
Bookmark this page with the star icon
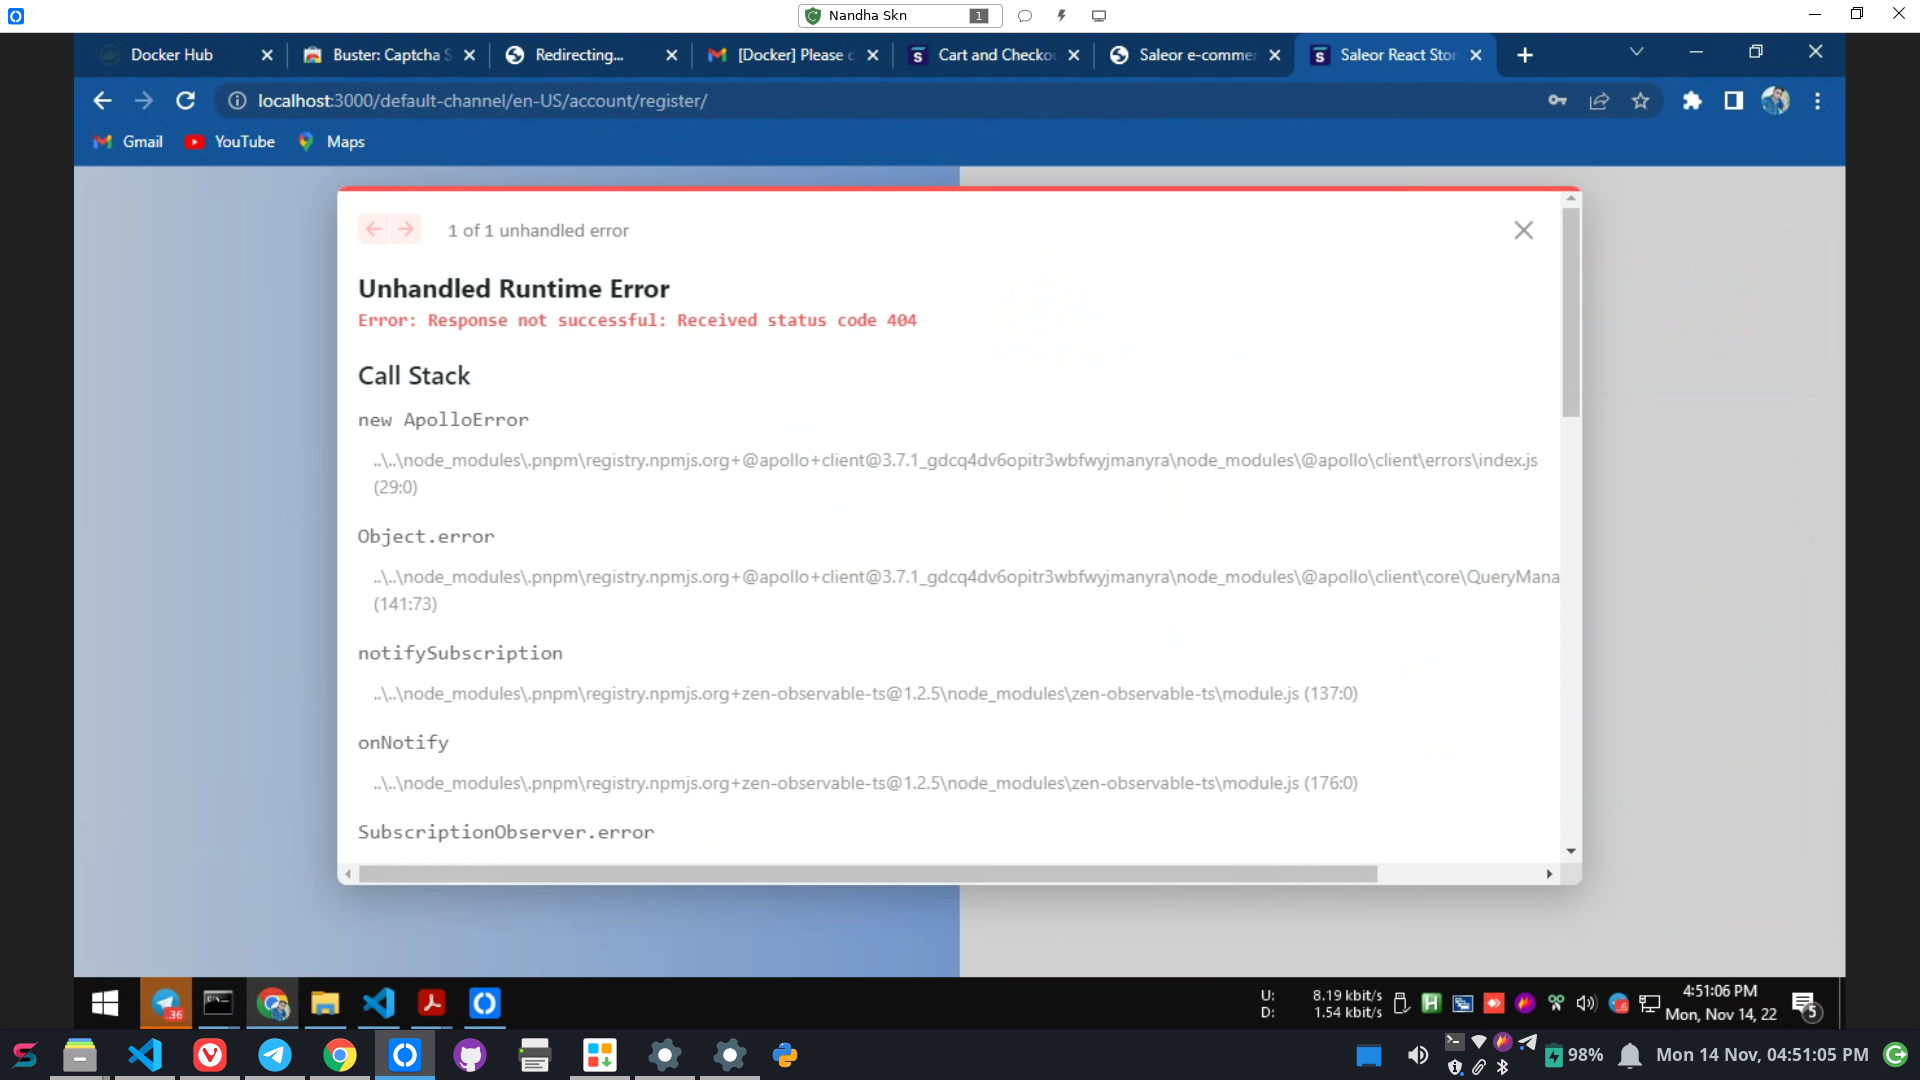click(x=1640, y=101)
